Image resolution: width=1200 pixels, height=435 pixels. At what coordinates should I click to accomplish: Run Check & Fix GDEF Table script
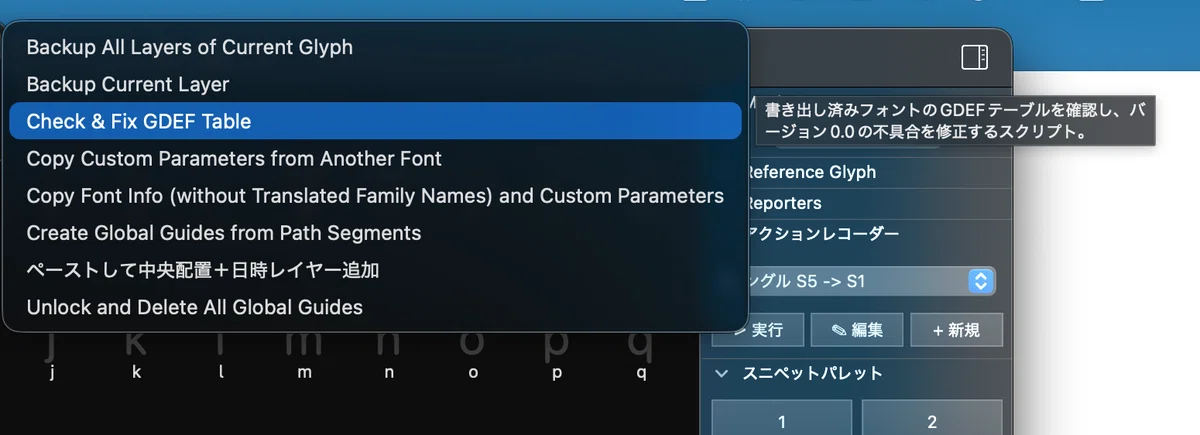[x=375, y=121]
